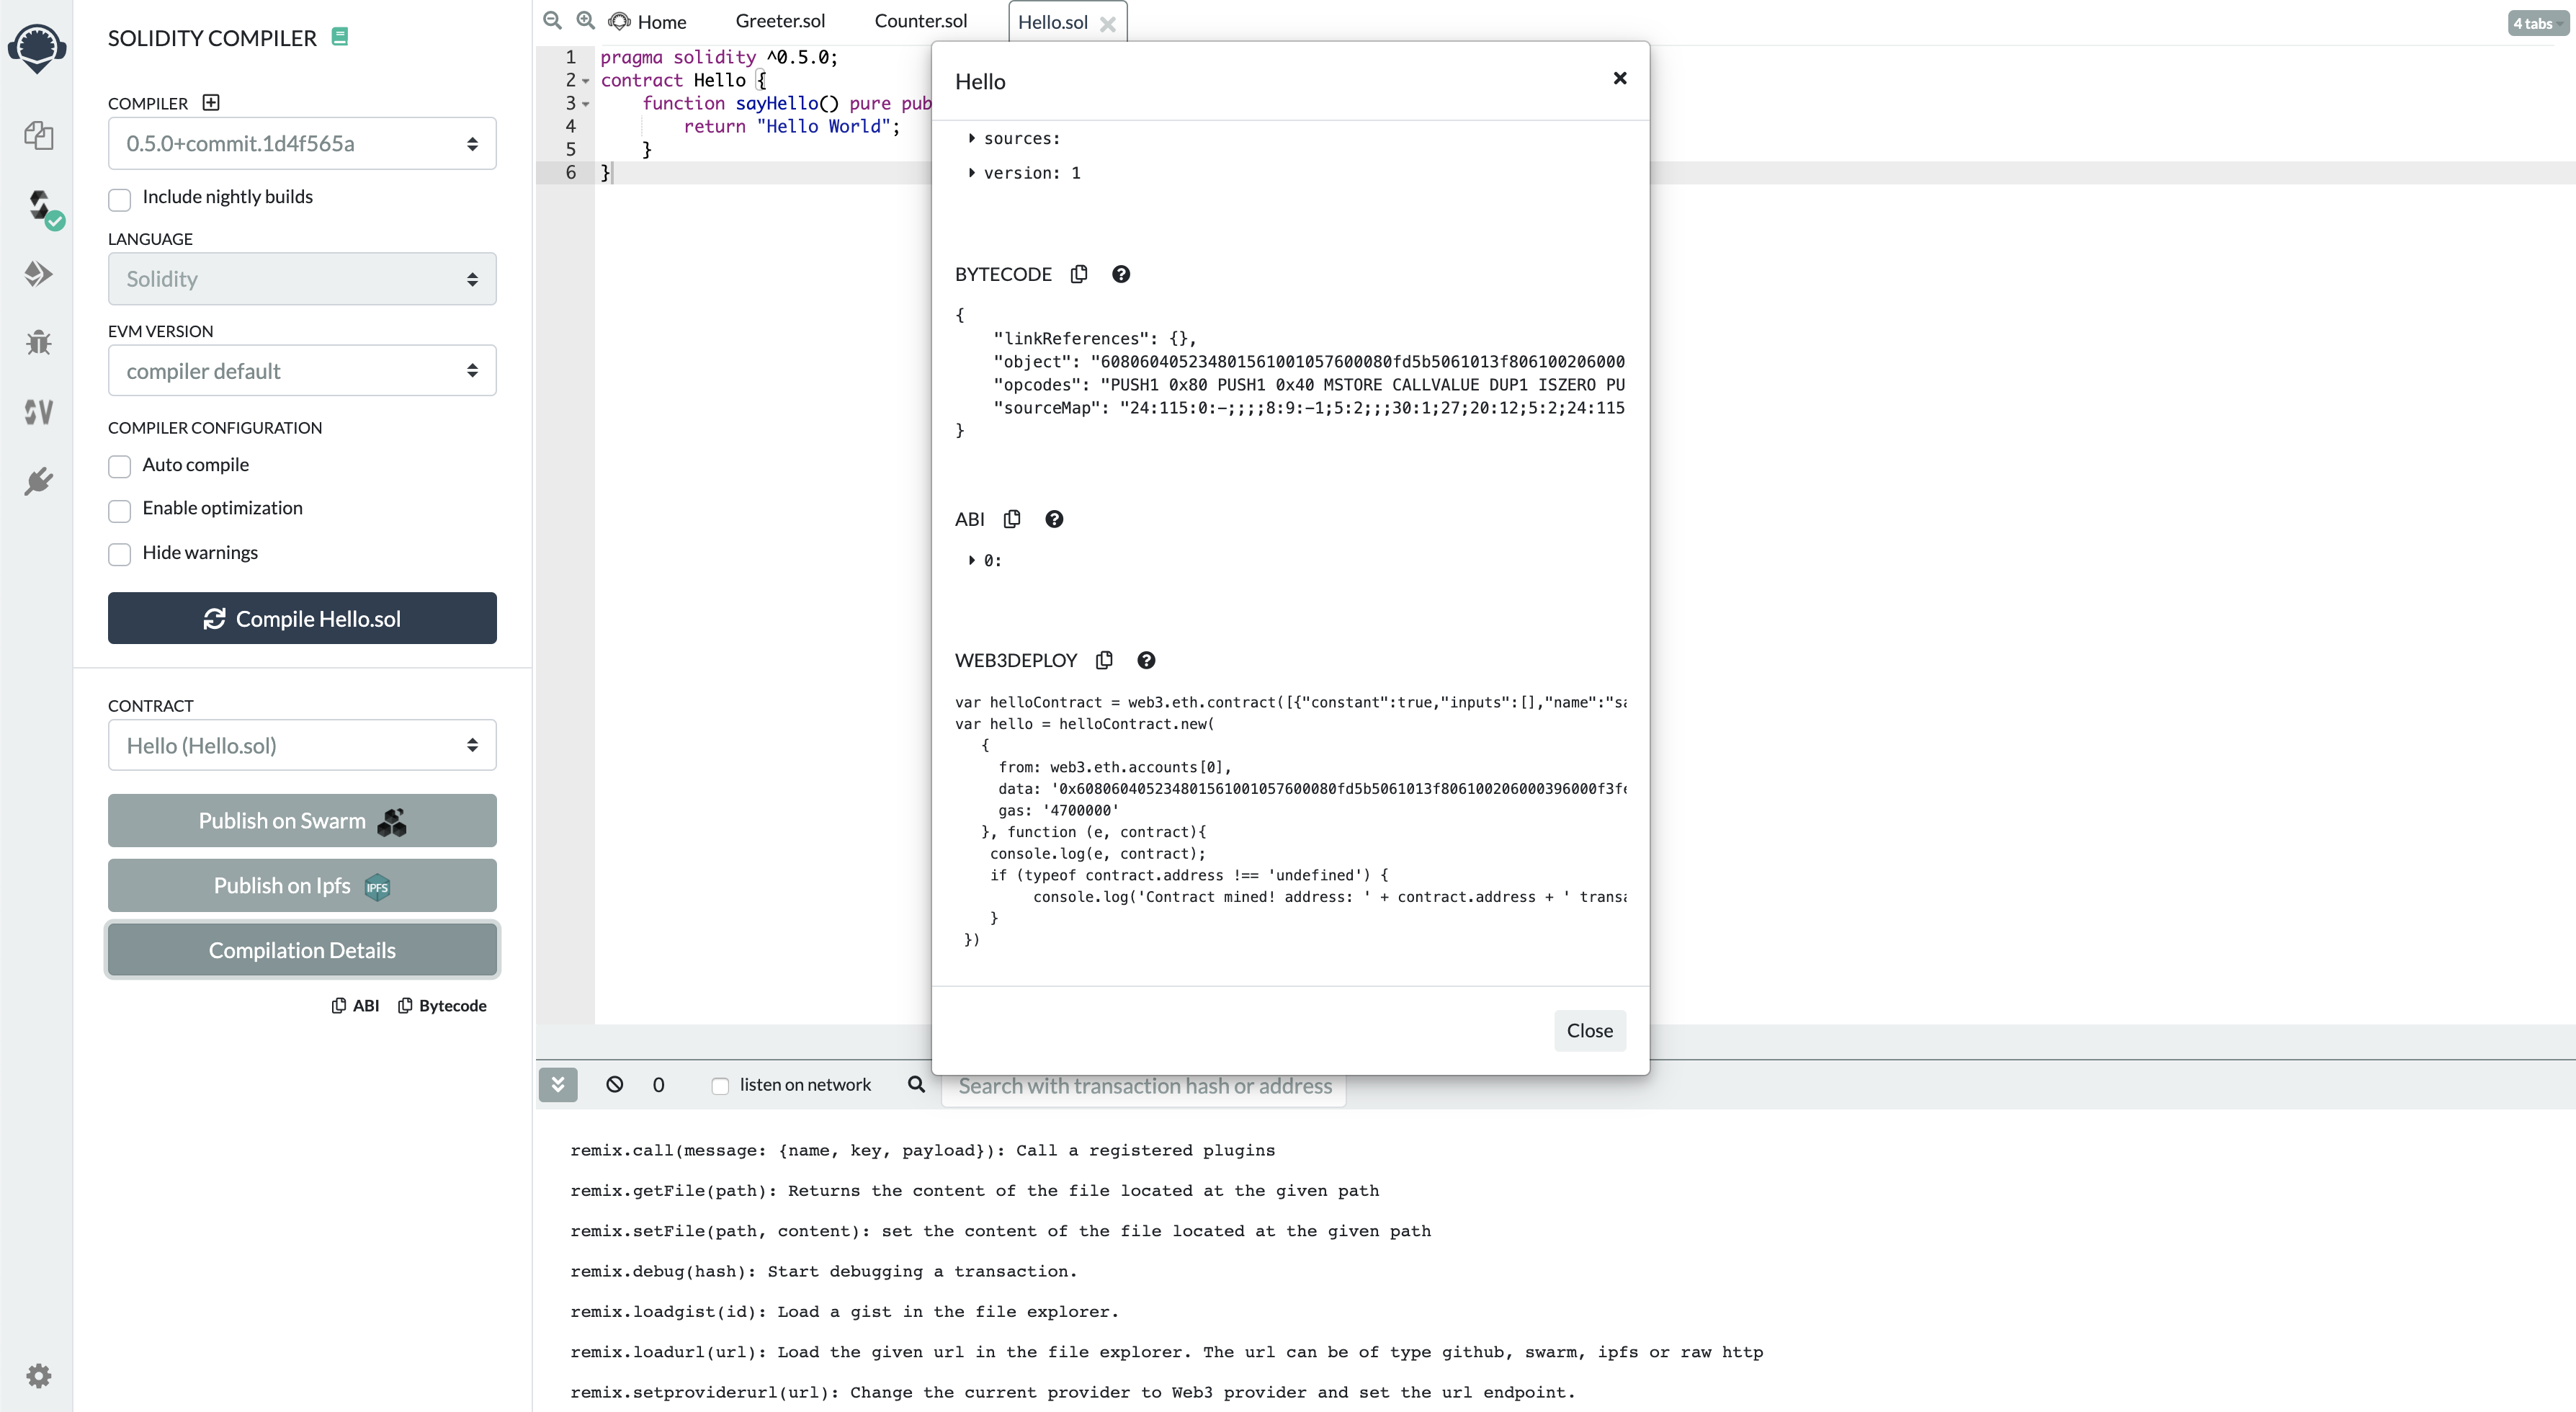Clear the terminal console icon
This screenshot has width=2576, height=1412.
click(615, 1085)
